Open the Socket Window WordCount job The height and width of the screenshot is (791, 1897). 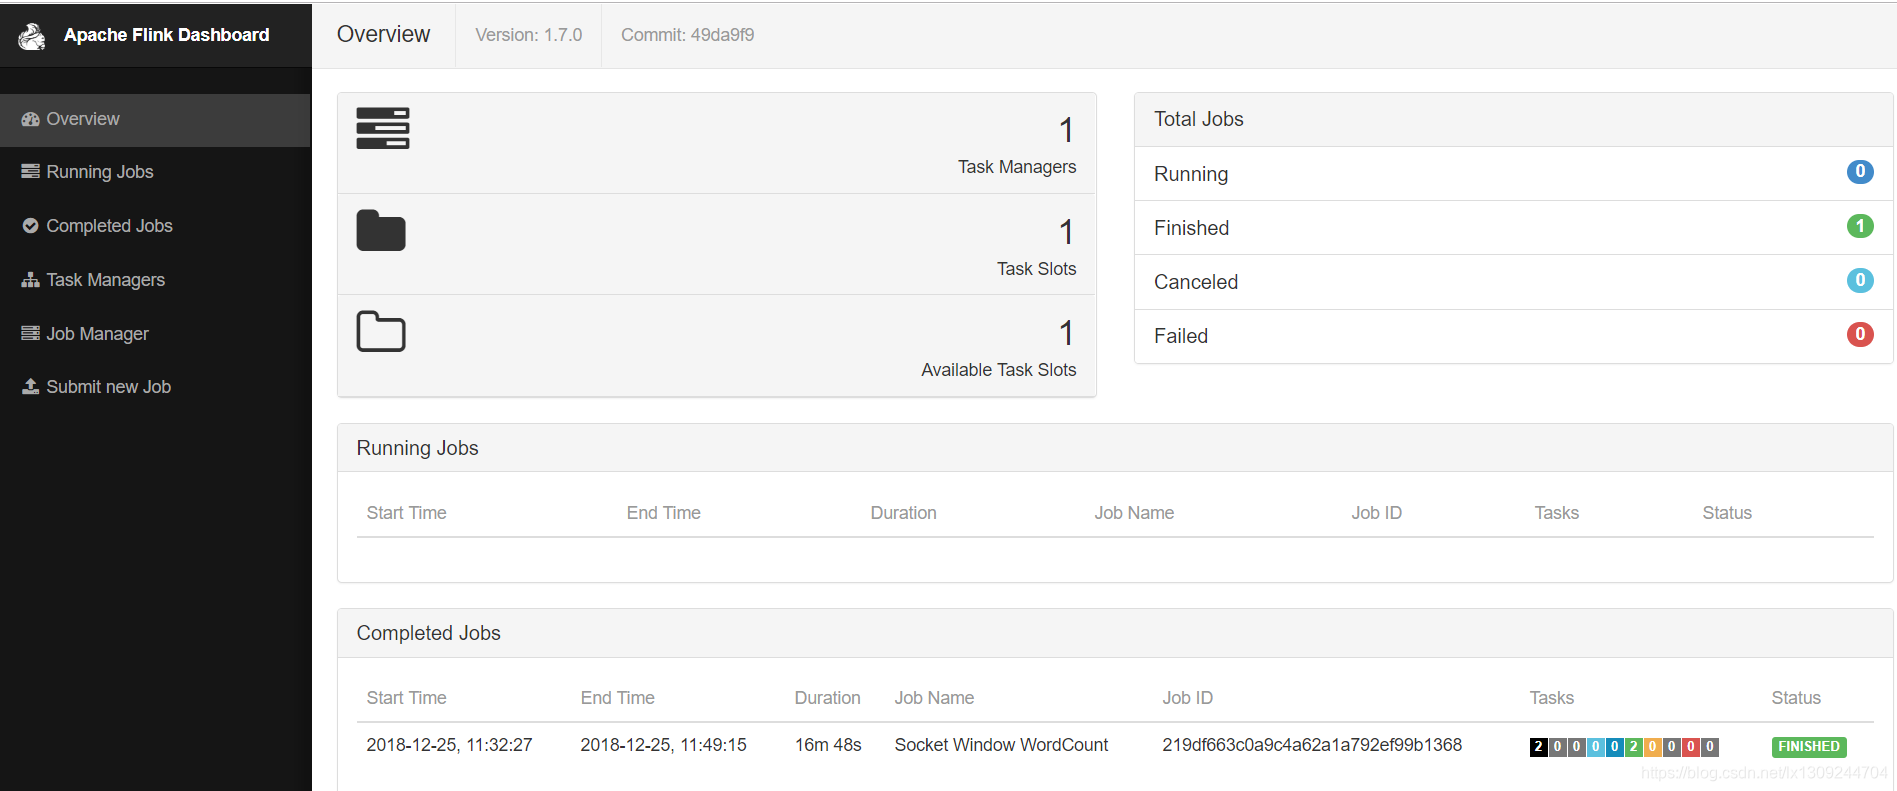point(1001,745)
